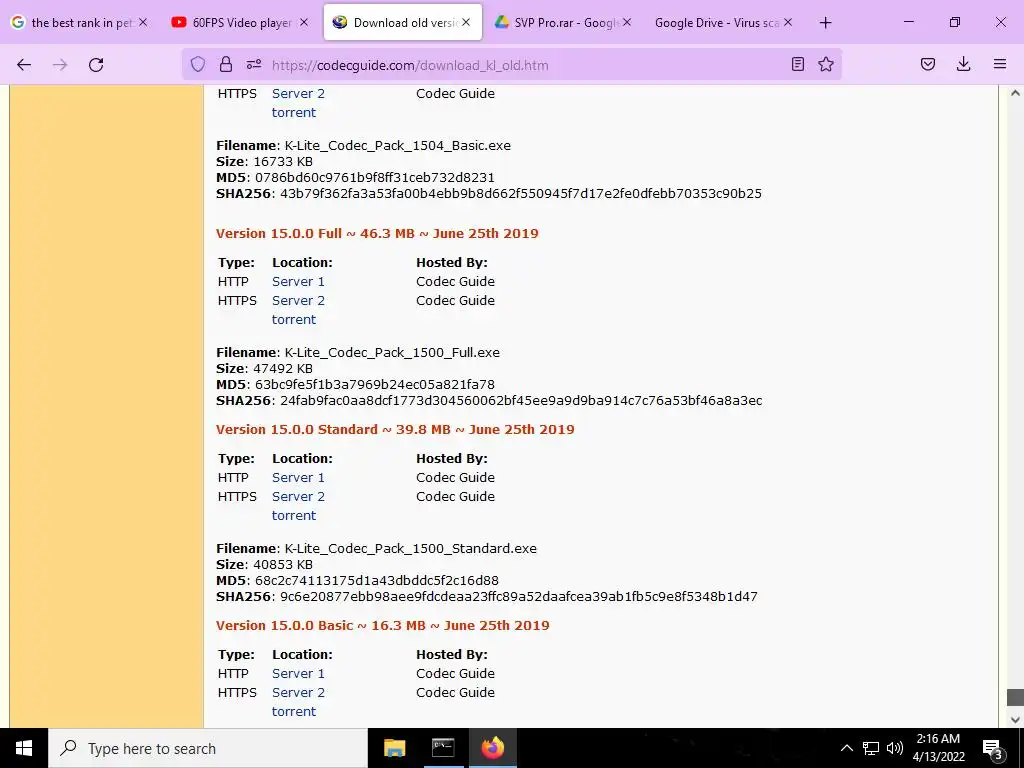Click the SHA256 hash starting 9c6e20877
This screenshot has width=1024, height=768.
click(x=519, y=596)
